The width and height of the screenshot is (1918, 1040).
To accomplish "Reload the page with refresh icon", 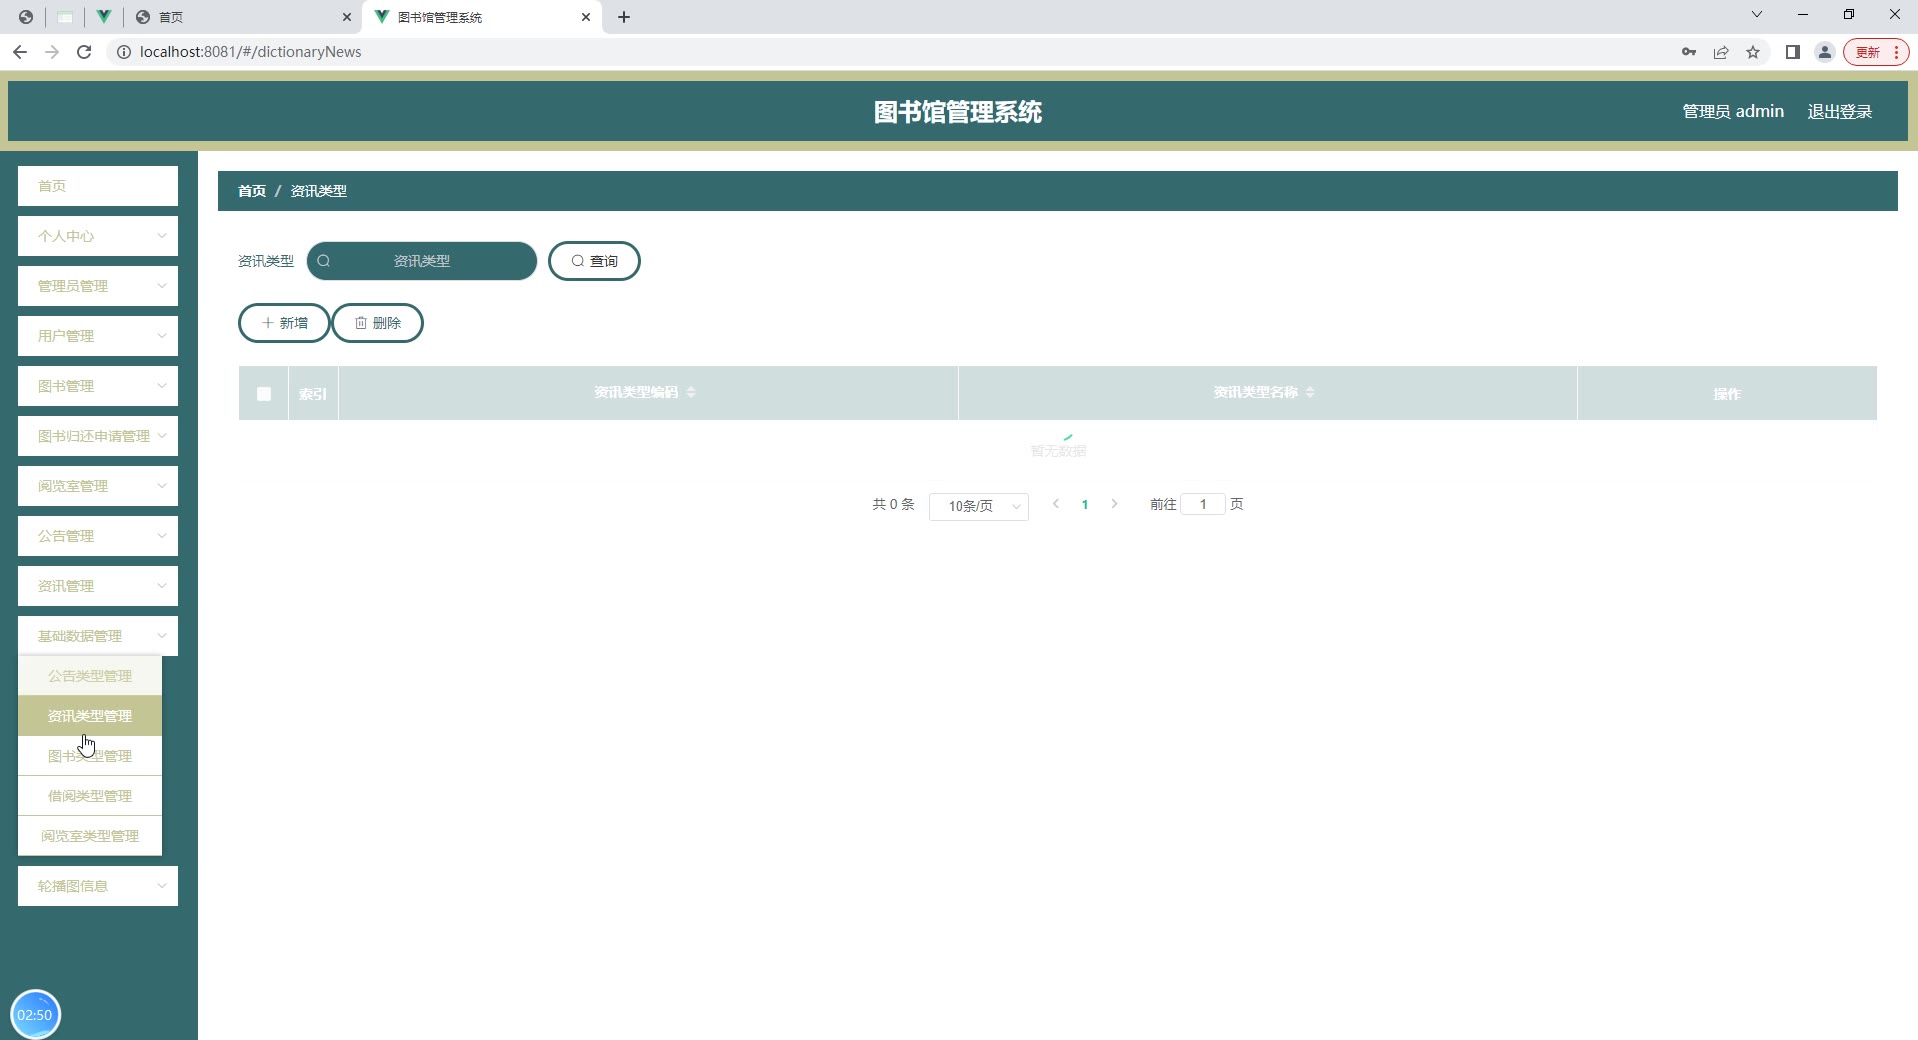I will (84, 52).
